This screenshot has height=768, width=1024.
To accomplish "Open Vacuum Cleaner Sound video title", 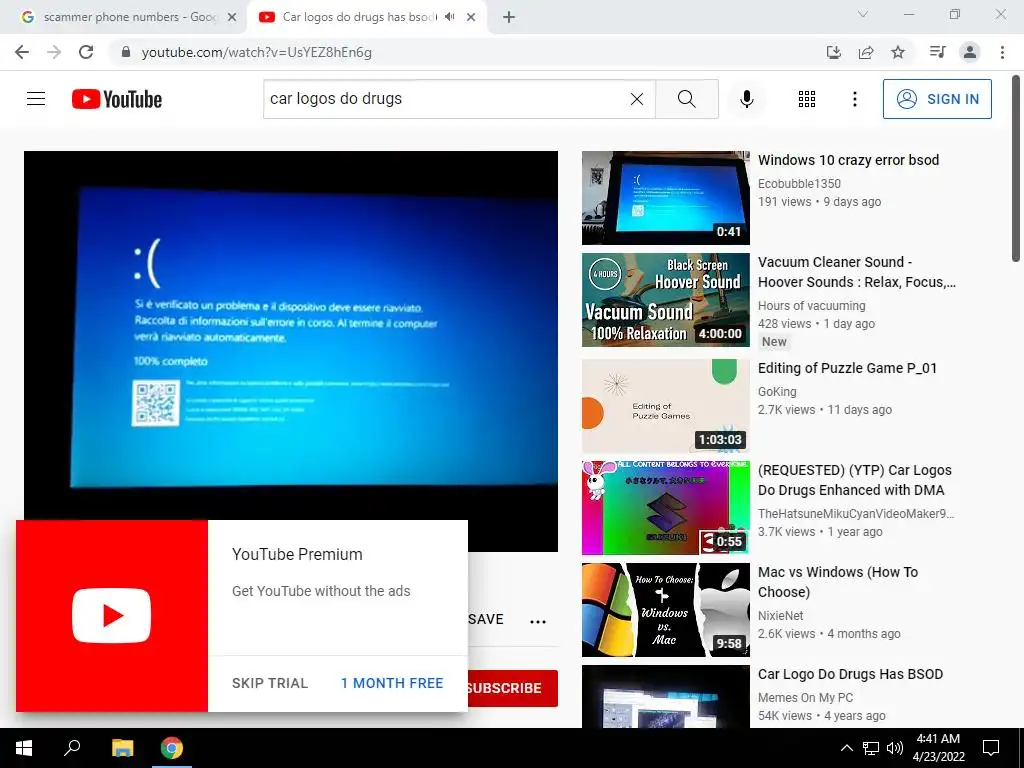I will 857,272.
